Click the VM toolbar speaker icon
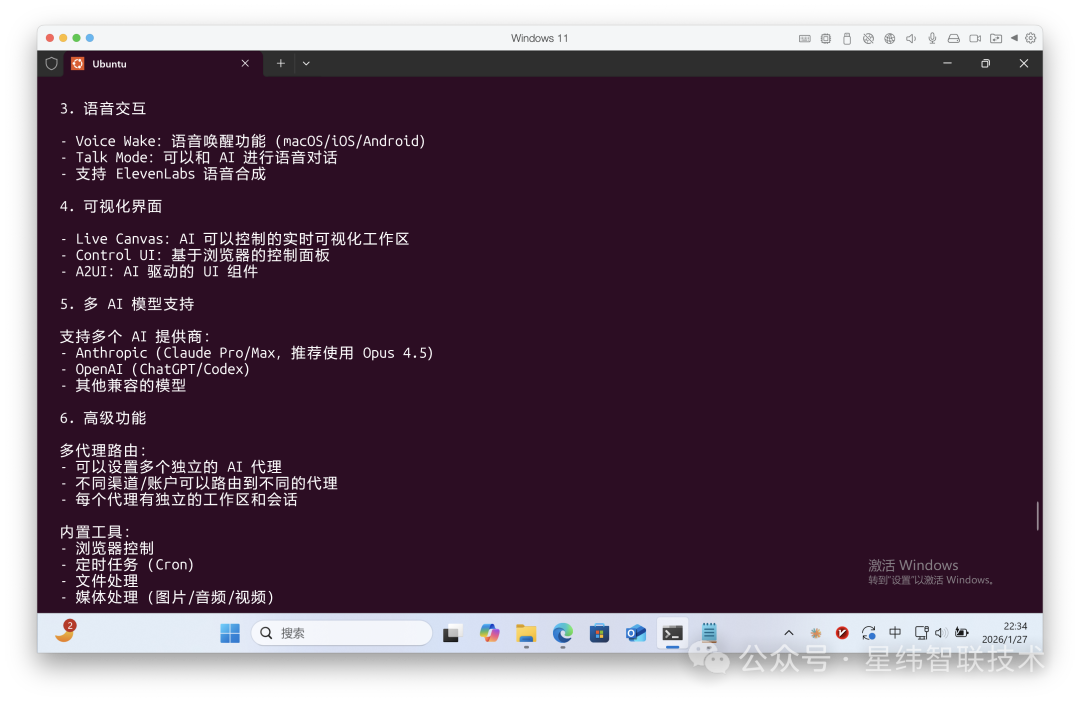The height and width of the screenshot is (702, 1080). point(911,38)
